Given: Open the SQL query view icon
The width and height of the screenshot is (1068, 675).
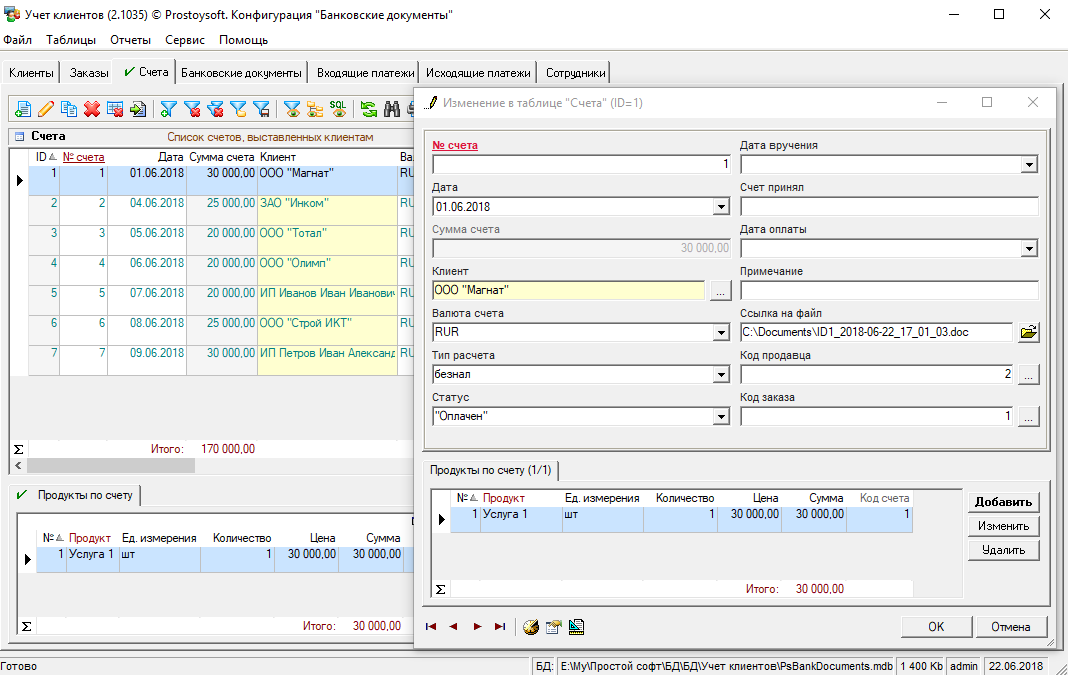Looking at the screenshot, I should pyautogui.click(x=339, y=109).
